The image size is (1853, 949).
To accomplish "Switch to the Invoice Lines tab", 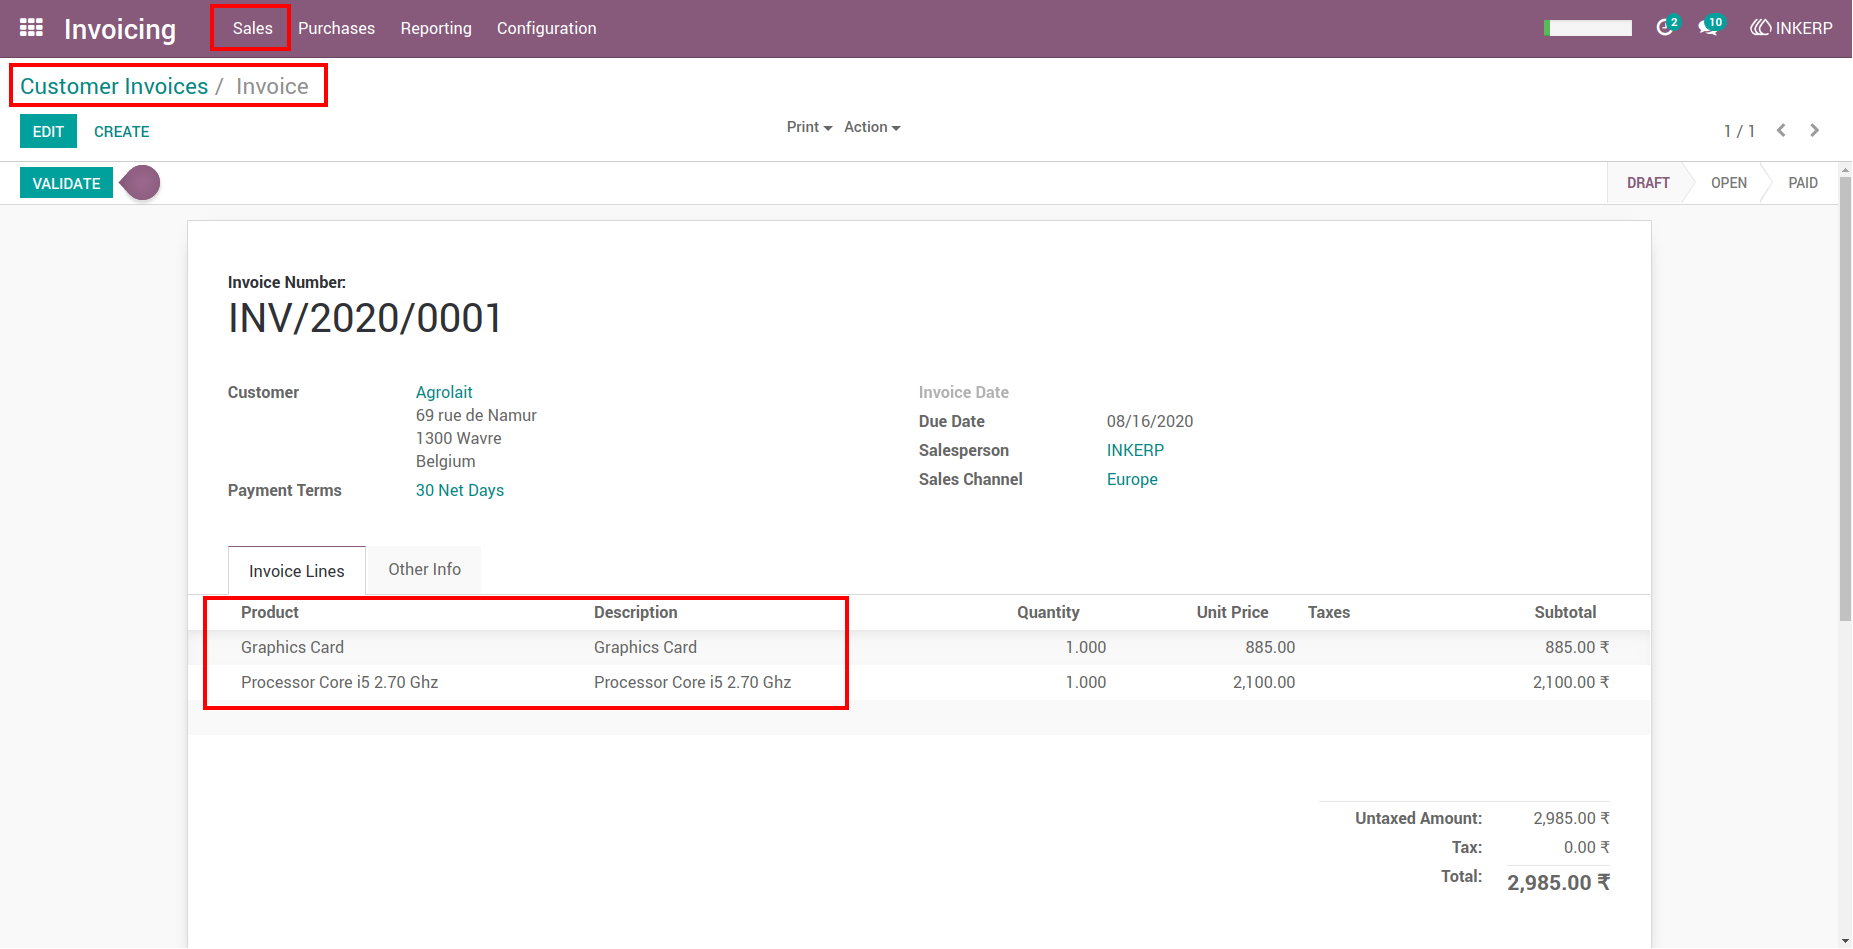I will click(296, 571).
